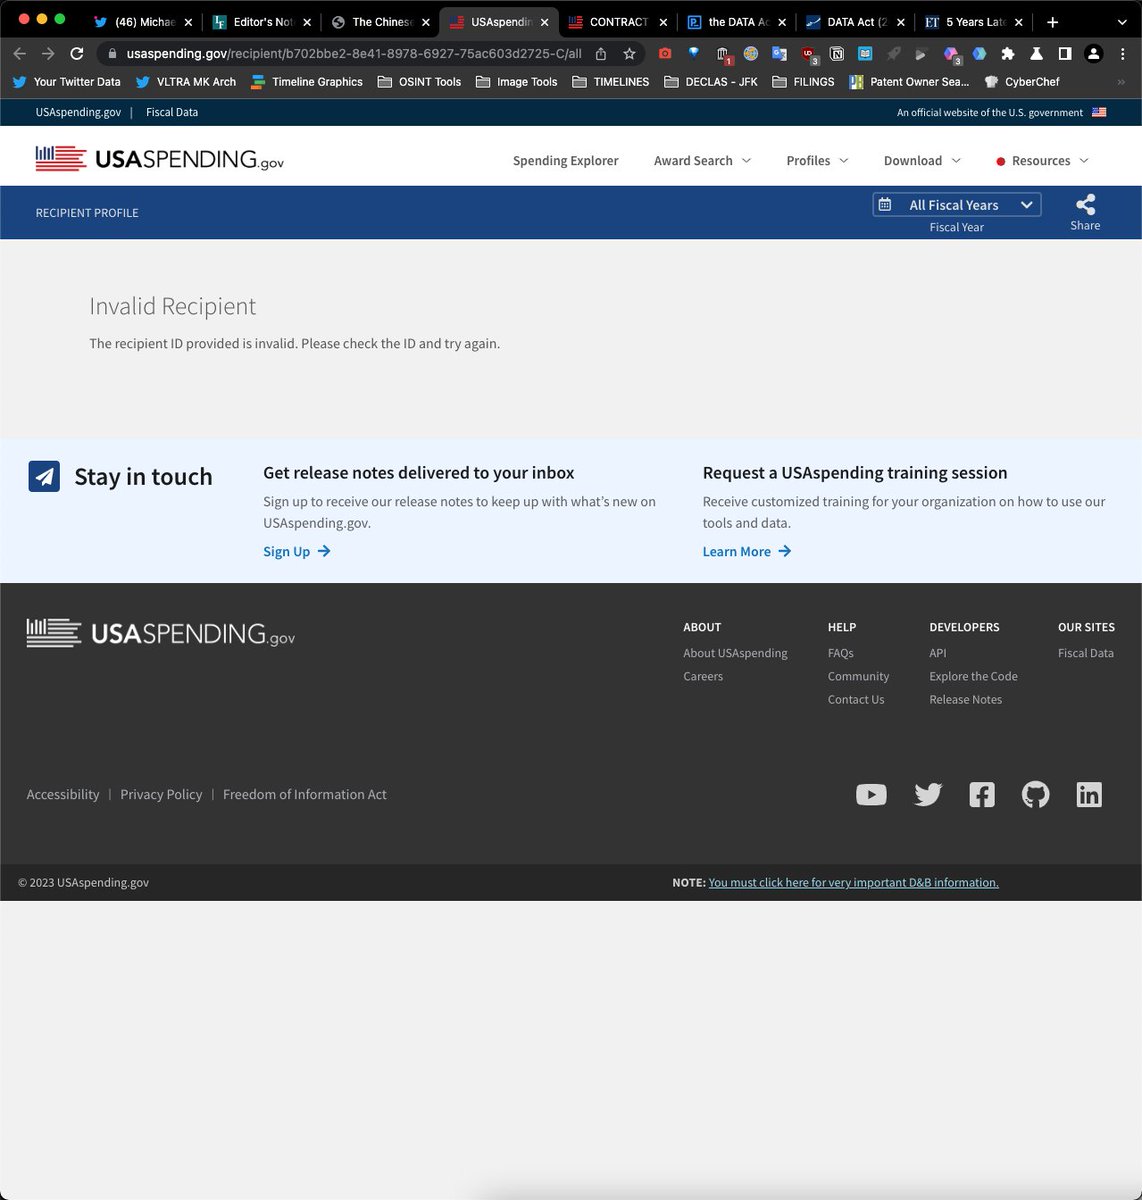Open Spending Explorer in the navigation
This screenshot has width=1142, height=1200.
(x=565, y=161)
